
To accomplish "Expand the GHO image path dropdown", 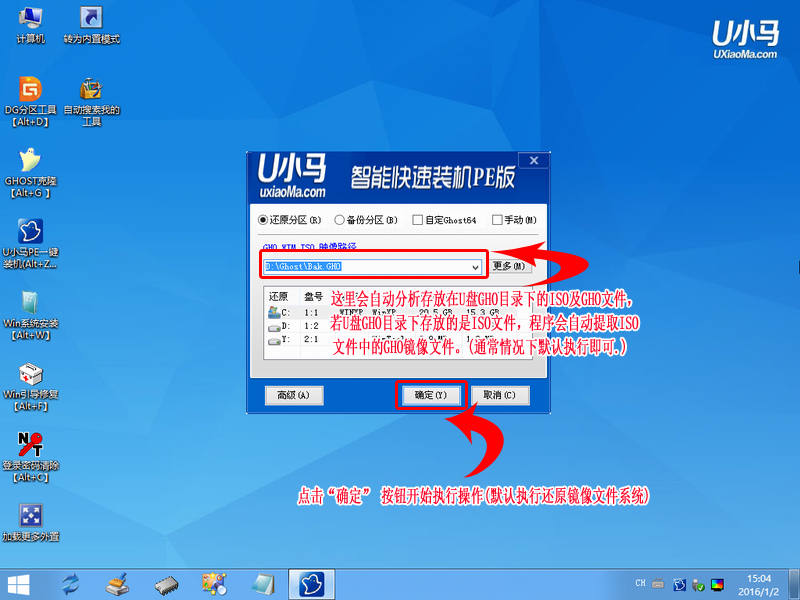I will click(x=477, y=267).
